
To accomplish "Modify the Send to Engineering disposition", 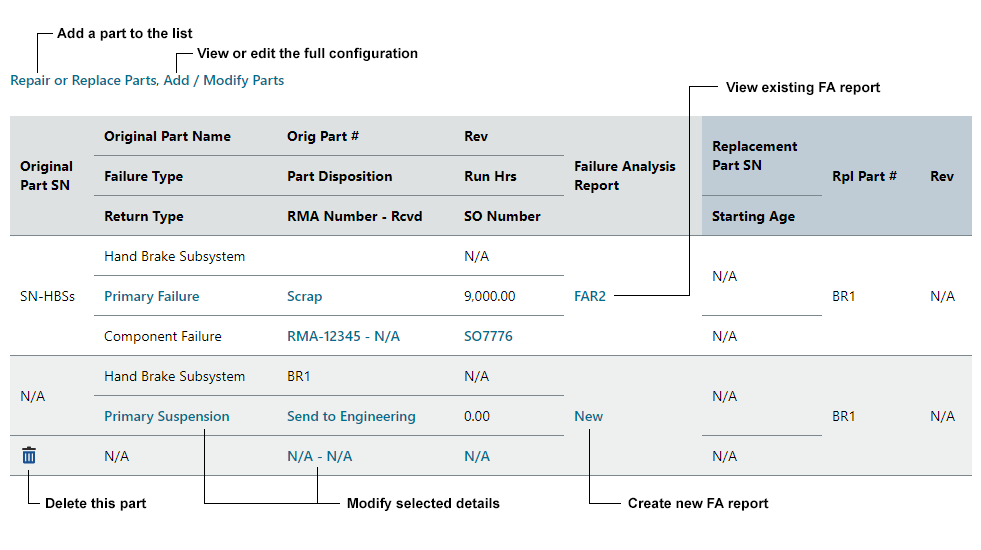I will pos(351,416).
